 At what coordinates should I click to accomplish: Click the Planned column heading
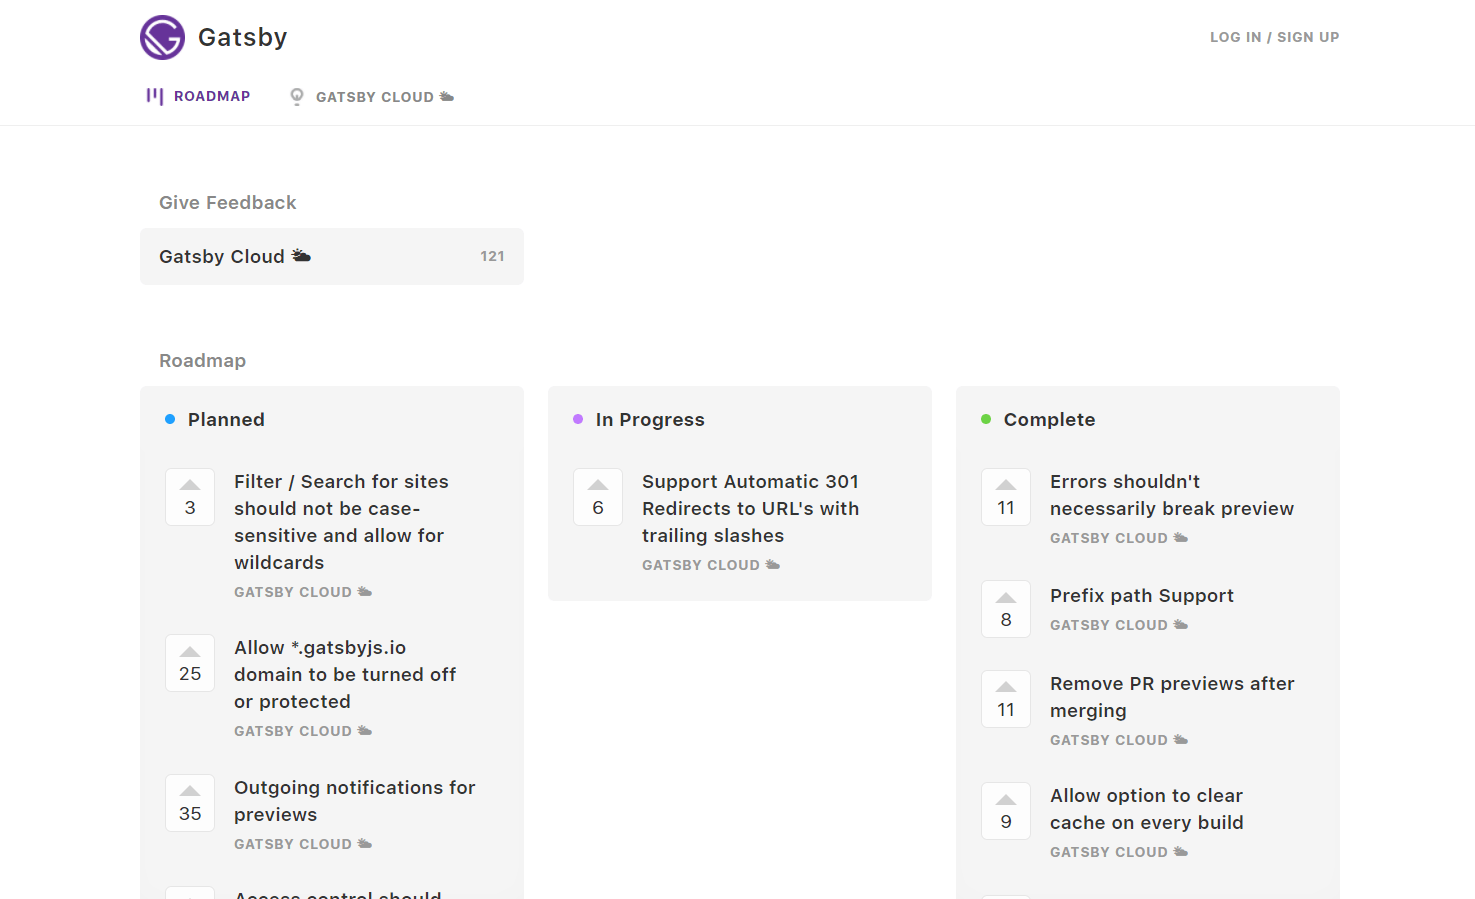click(x=226, y=420)
